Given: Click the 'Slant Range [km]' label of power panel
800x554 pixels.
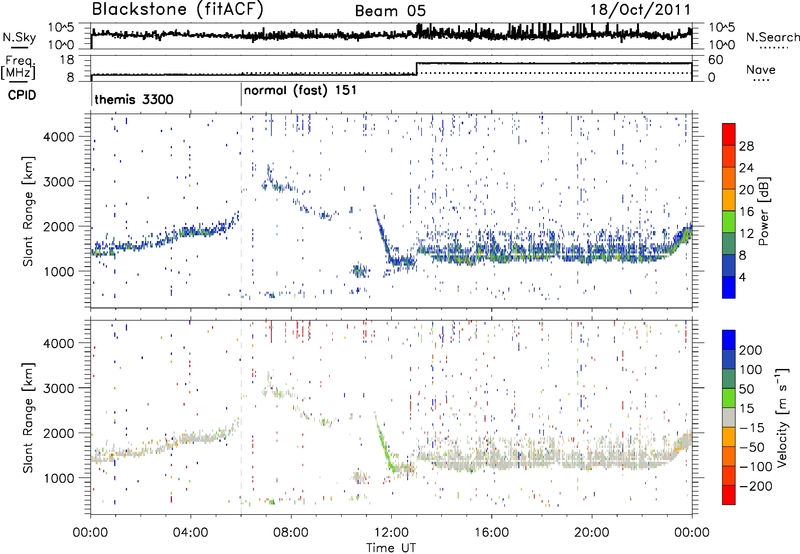Looking at the screenshot, I should [x=28, y=211].
